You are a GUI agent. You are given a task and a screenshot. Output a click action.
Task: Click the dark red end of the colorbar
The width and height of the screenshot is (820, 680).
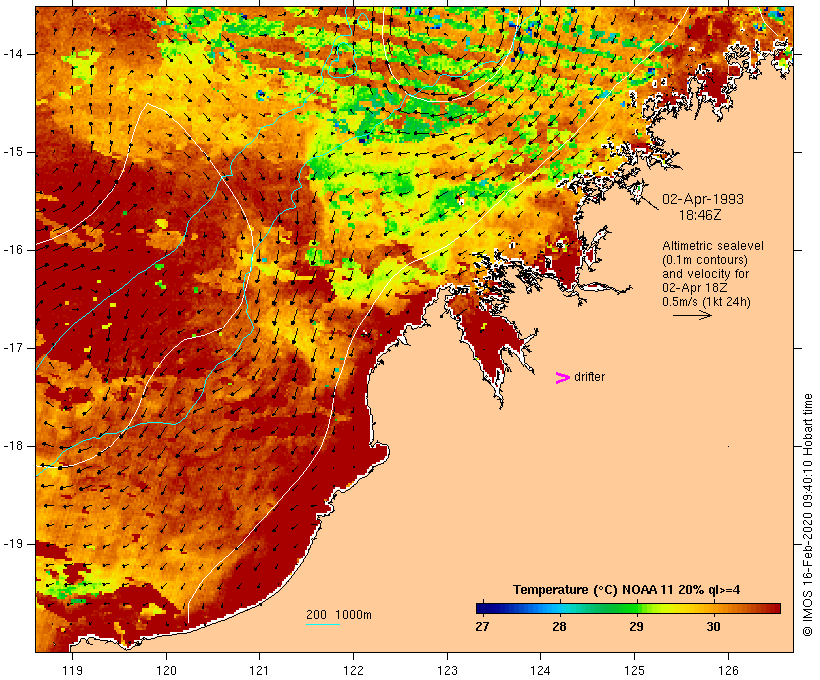coord(774,608)
